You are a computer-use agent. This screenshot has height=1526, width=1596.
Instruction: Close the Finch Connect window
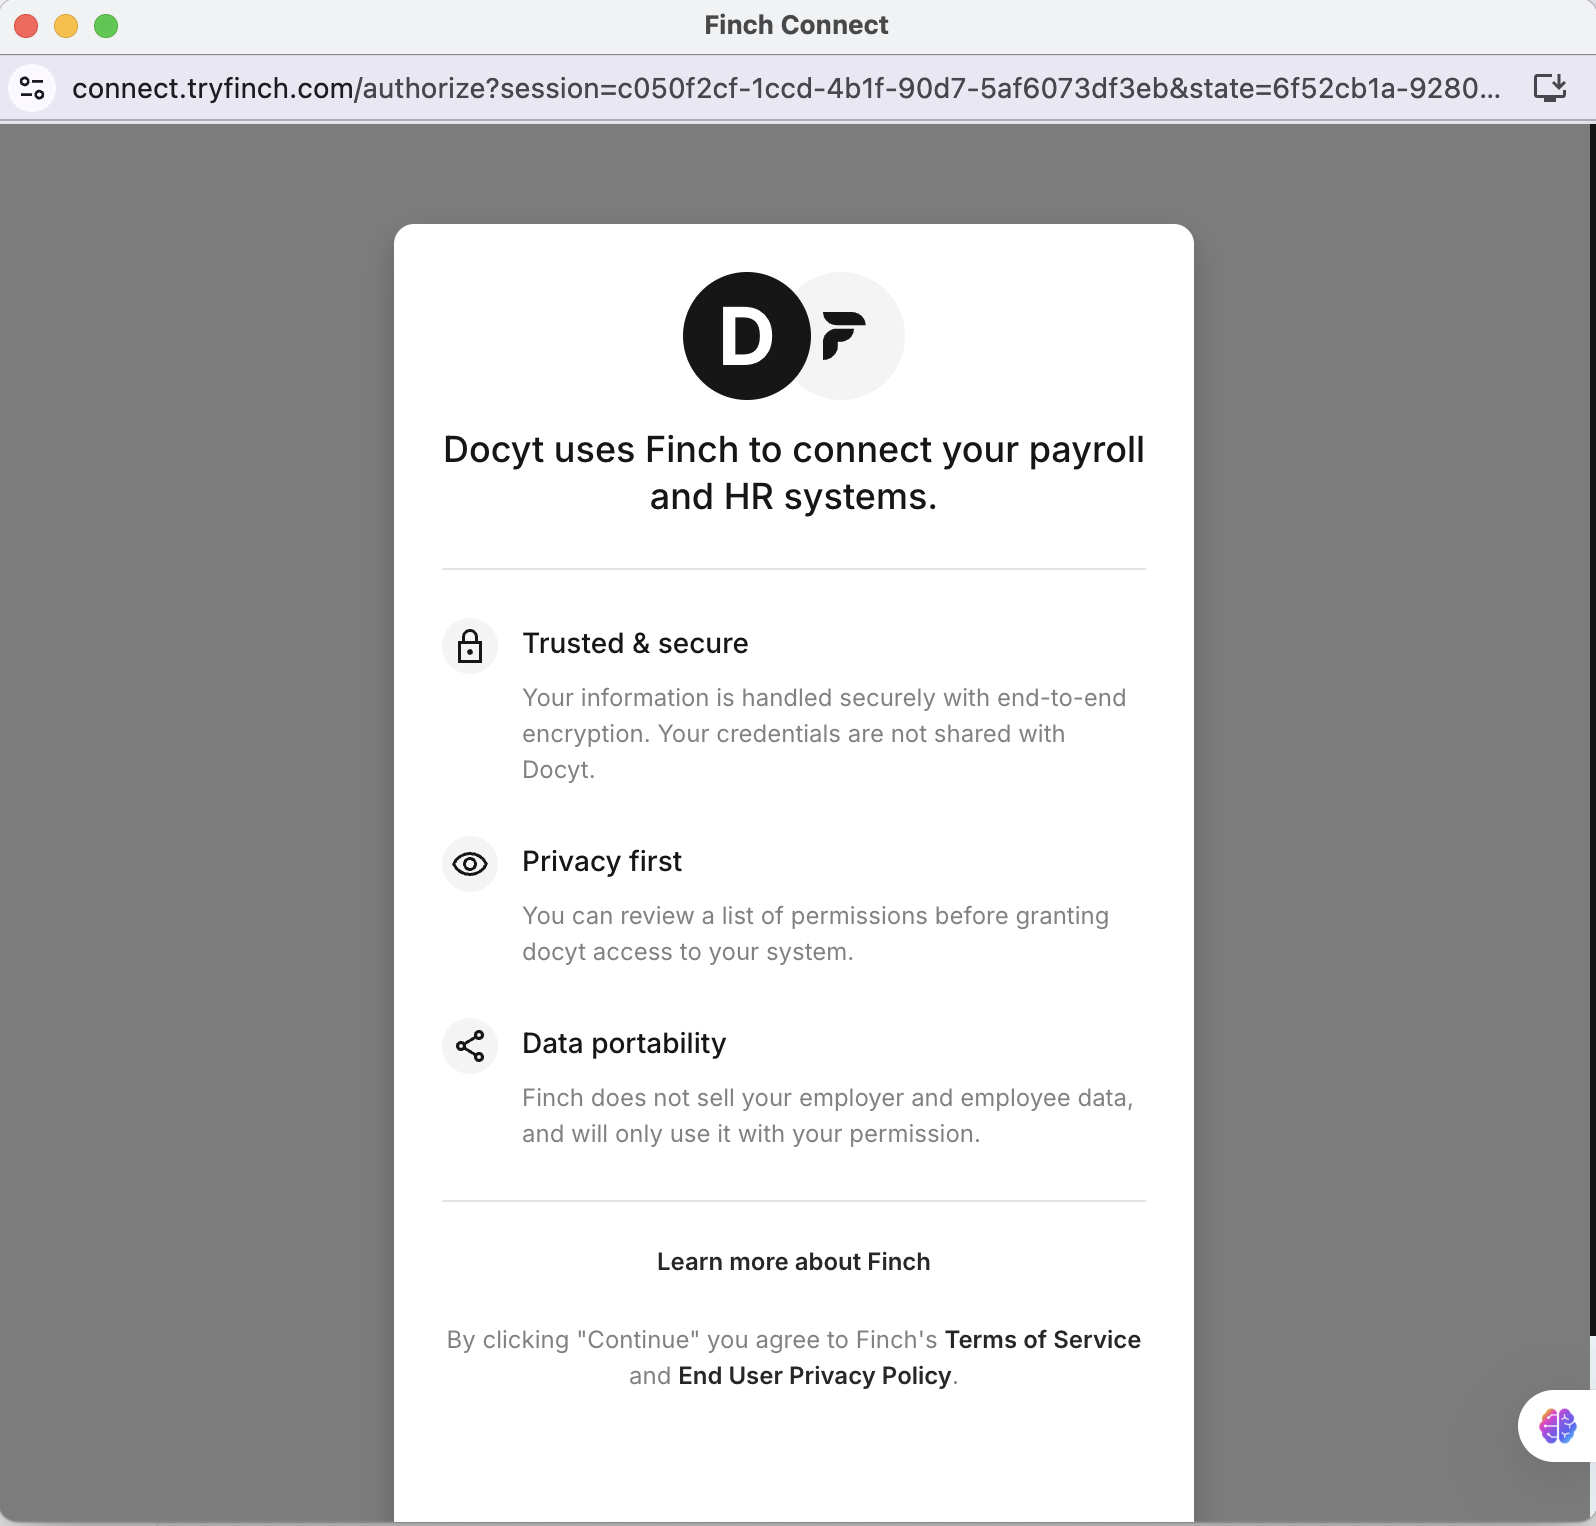(x=26, y=26)
